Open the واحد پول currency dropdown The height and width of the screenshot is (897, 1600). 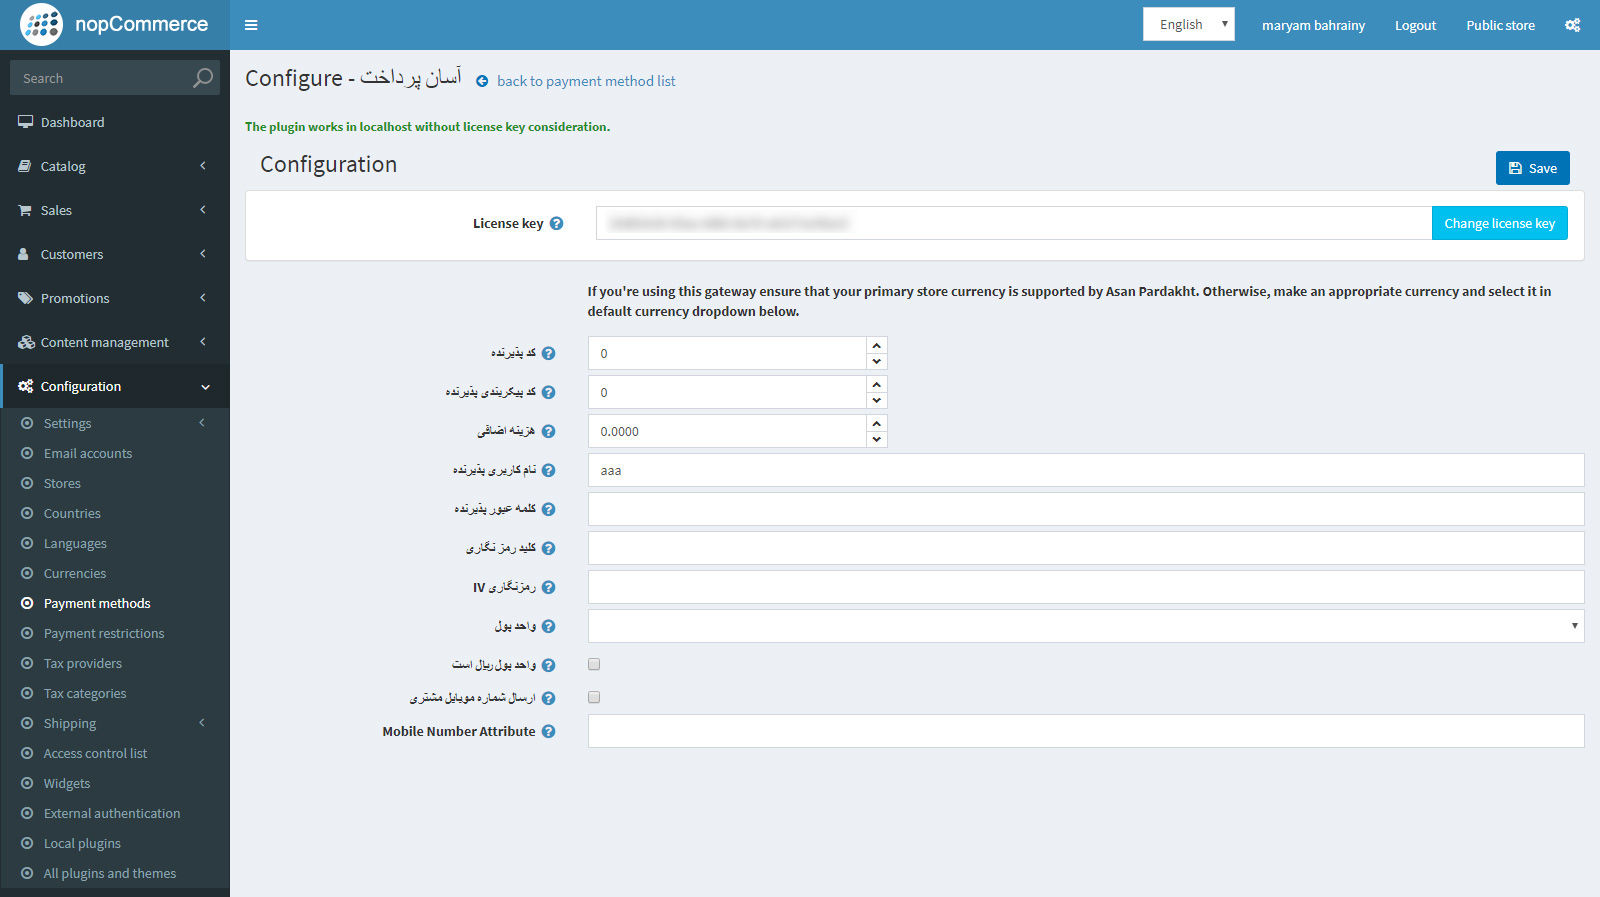tap(1086, 626)
